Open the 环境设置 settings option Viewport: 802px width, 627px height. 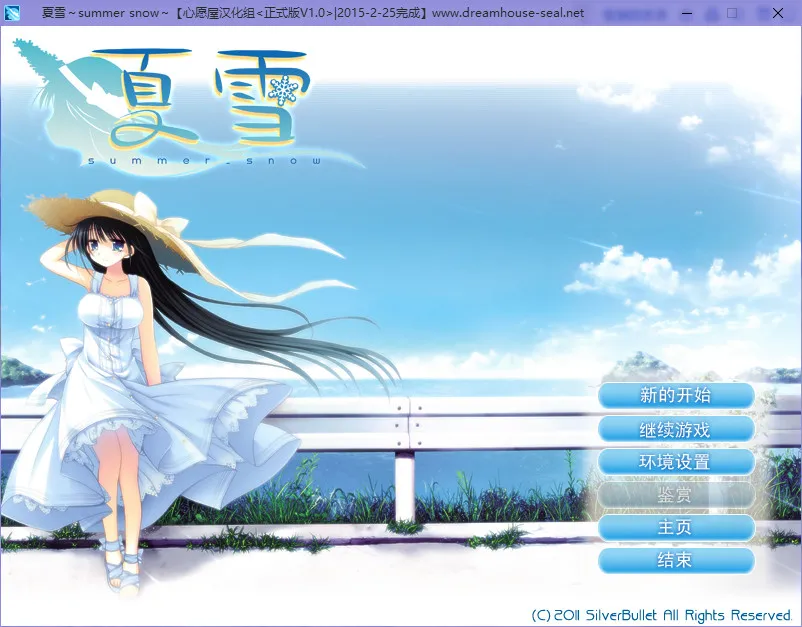676,461
